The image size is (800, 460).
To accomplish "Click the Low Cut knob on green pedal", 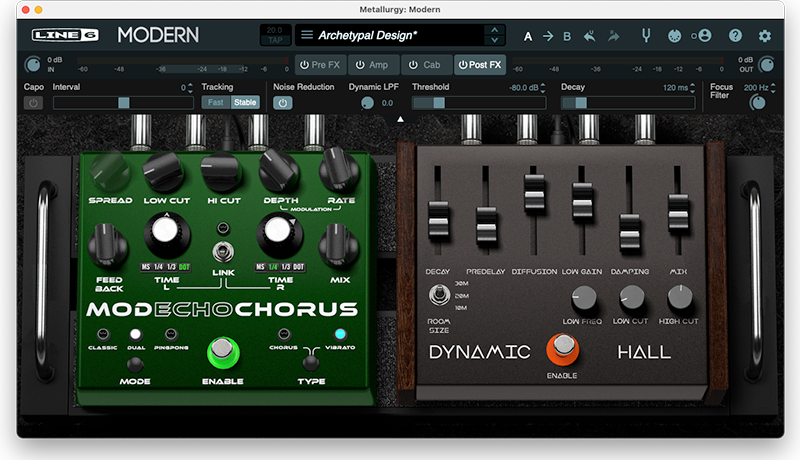I will tap(164, 171).
